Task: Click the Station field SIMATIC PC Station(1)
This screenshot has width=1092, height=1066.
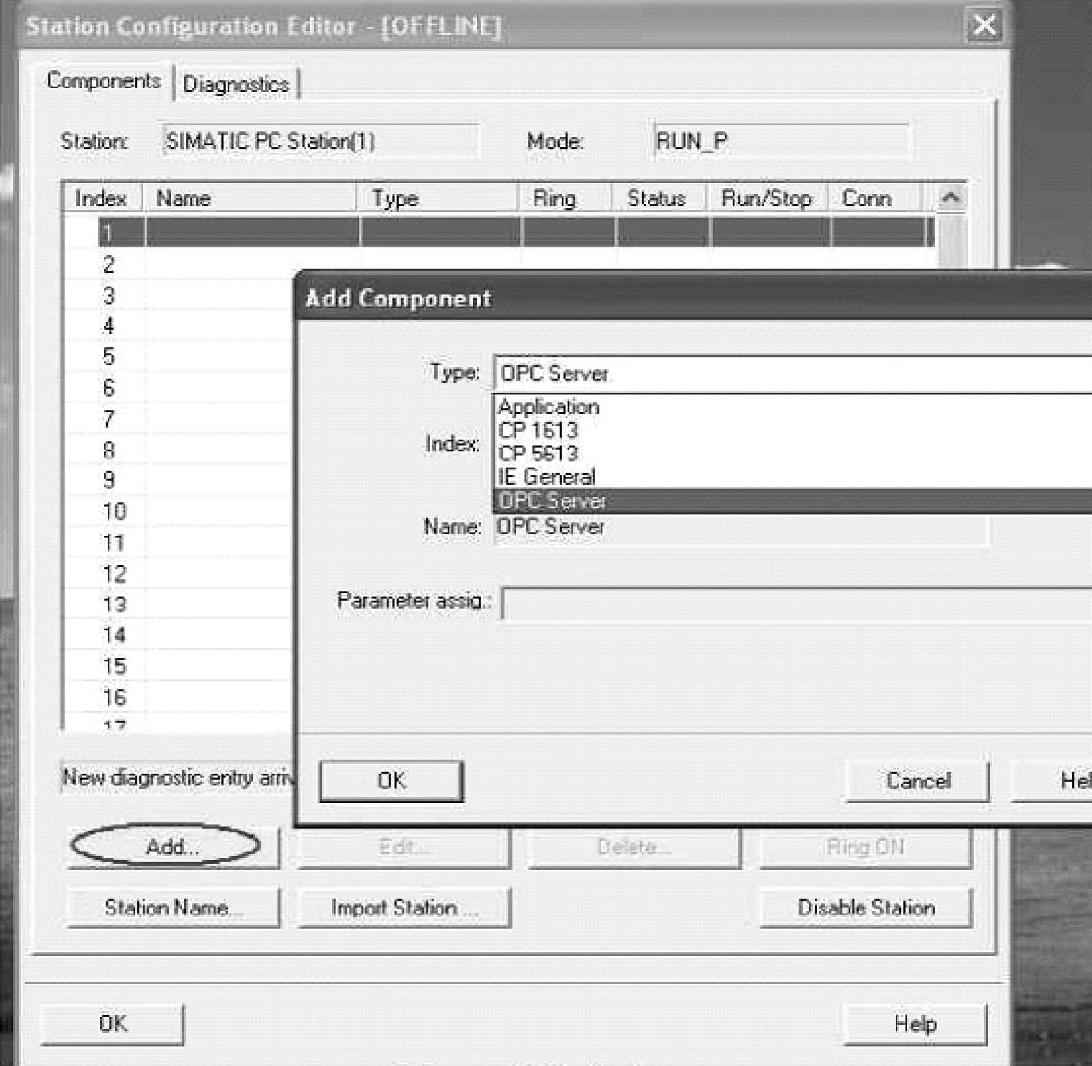Action: 320,141
